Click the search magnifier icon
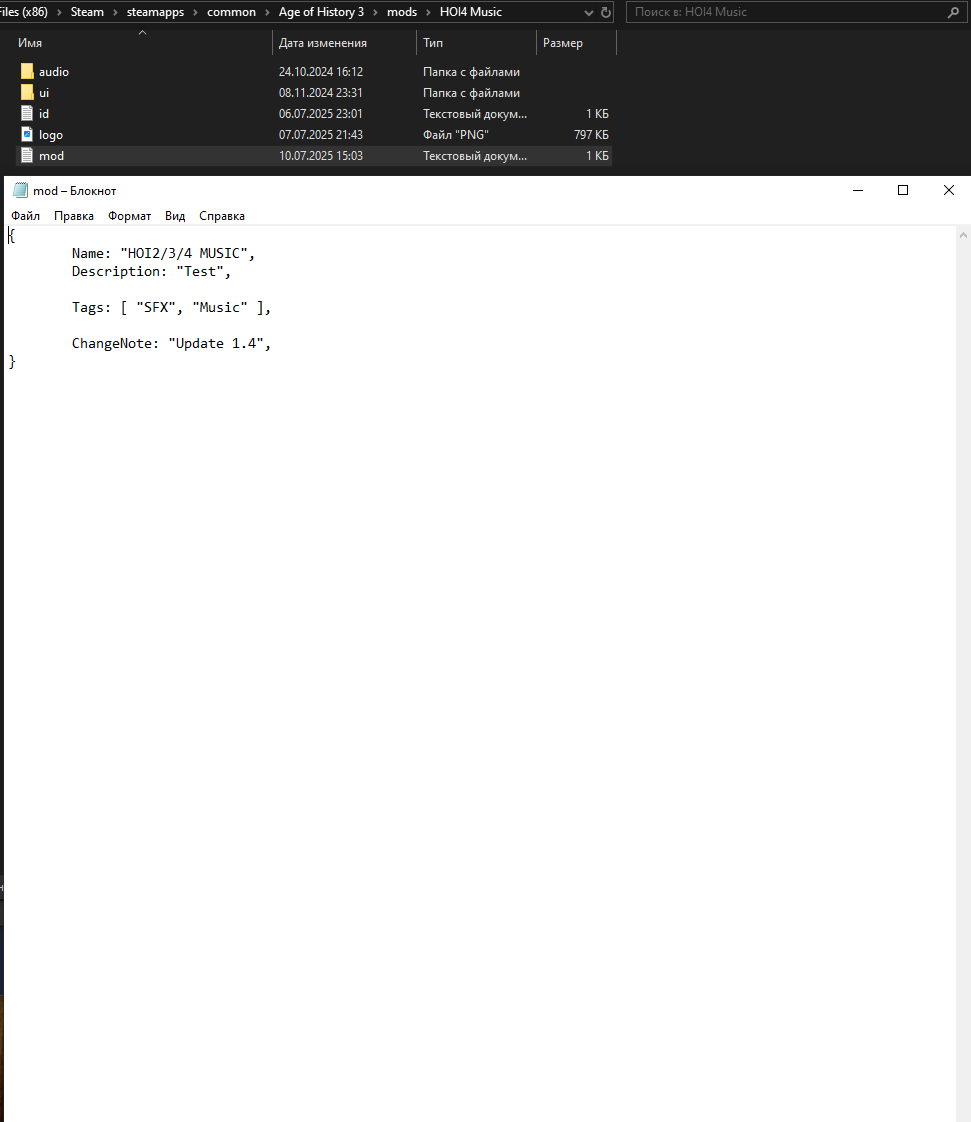This screenshot has height=1122, width=971. tap(953, 12)
